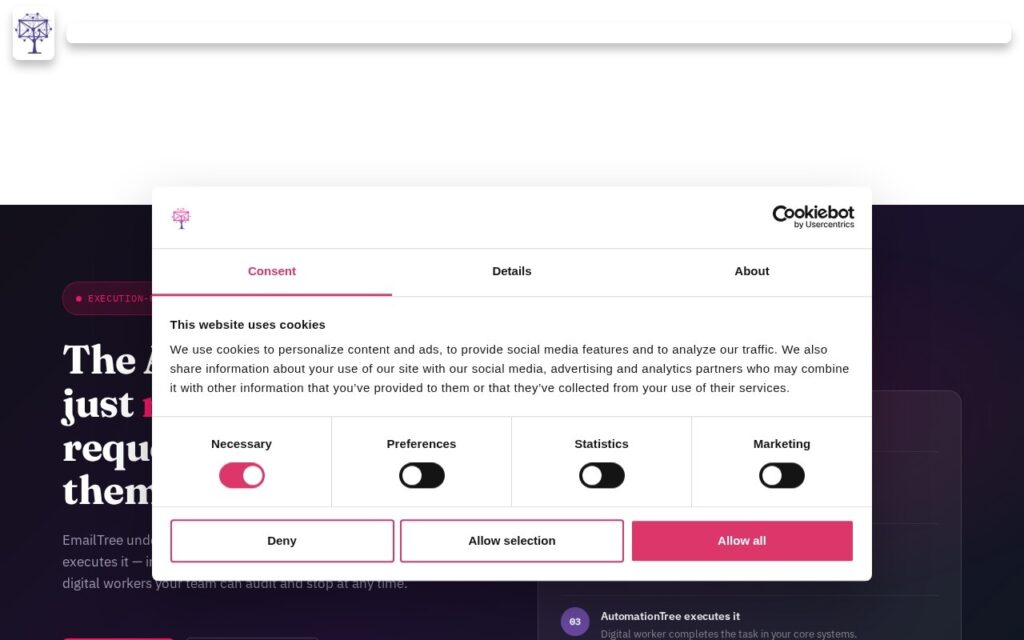
Task: Click the purple step 03 circle
Action: click(x=575, y=622)
